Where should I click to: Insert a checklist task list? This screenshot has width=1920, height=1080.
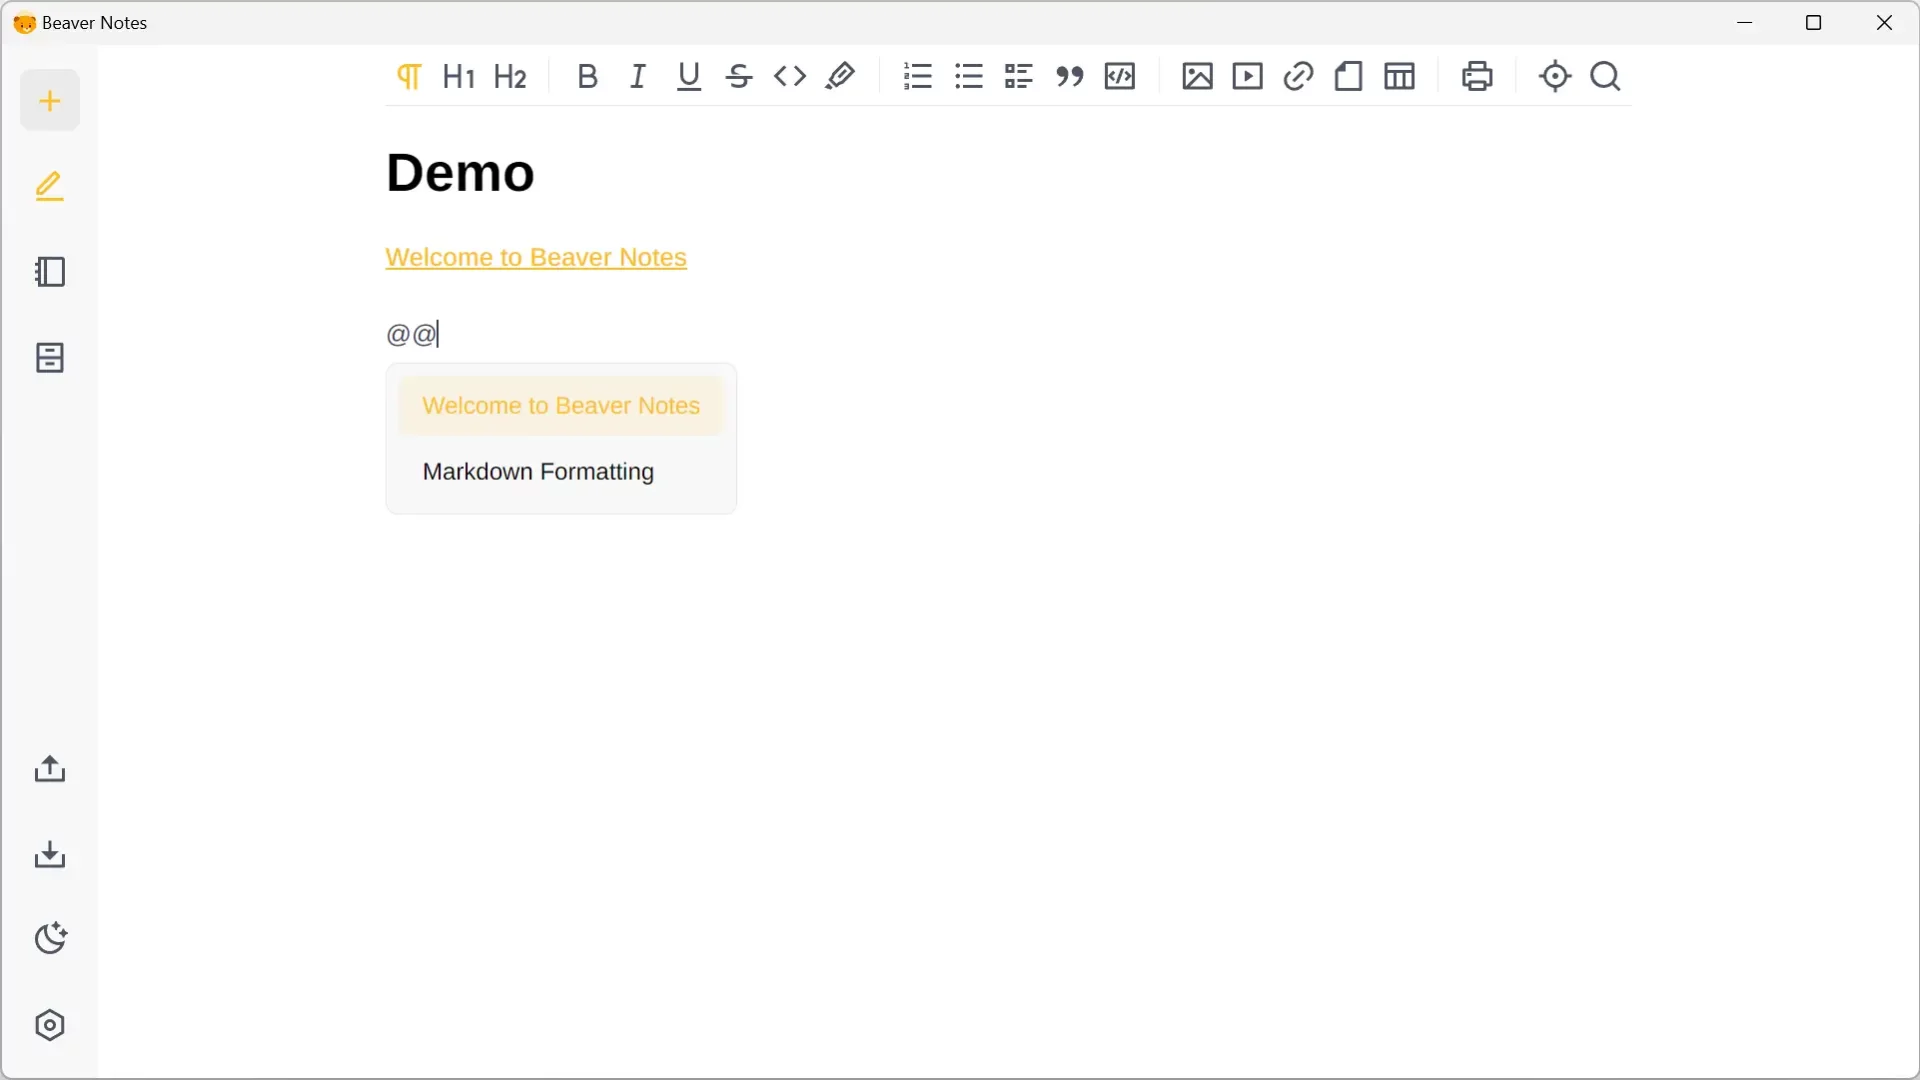point(1019,76)
